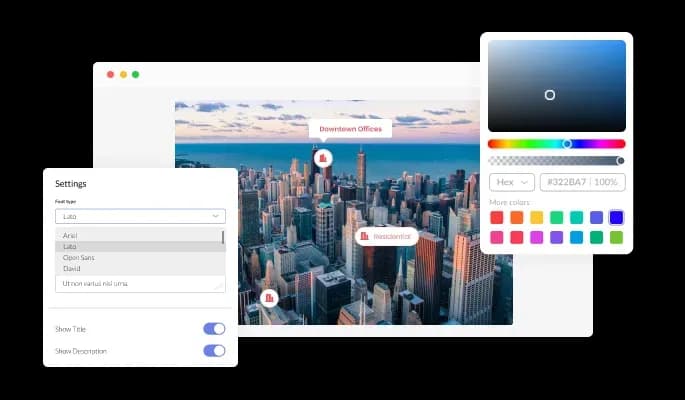Open the Font type dropdown showing Lato
The height and width of the screenshot is (400, 685).
pos(140,215)
